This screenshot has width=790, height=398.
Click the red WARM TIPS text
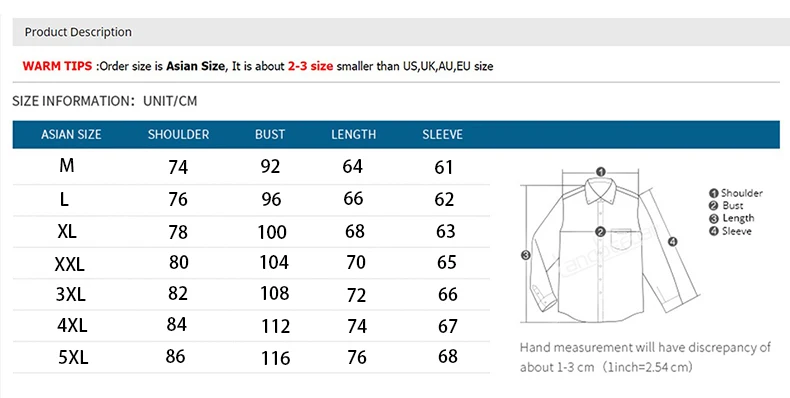(x=57, y=66)
